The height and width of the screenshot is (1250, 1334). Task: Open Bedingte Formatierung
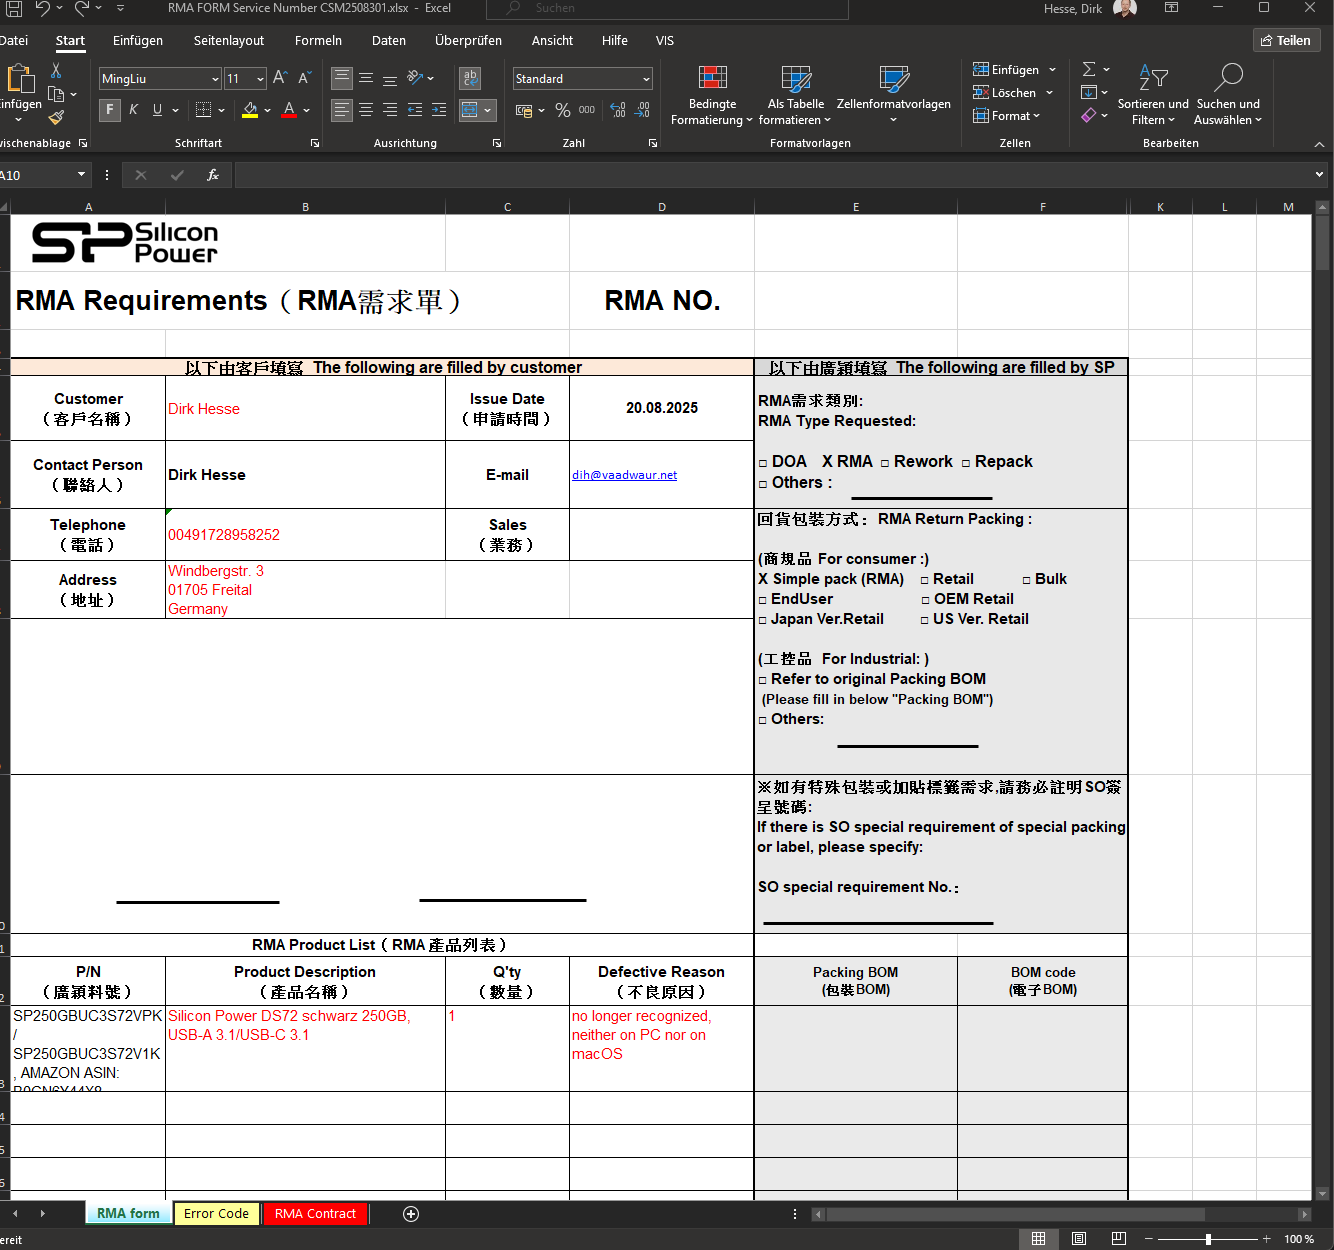coord(712,95)
